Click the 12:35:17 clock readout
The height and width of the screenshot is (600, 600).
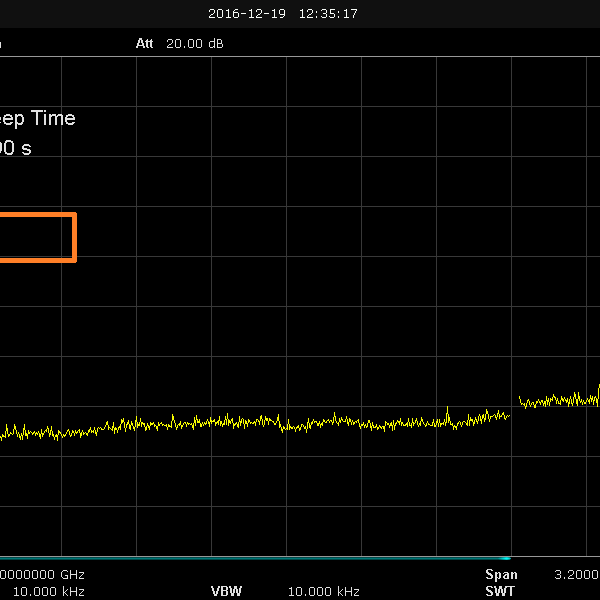(328, 14)
